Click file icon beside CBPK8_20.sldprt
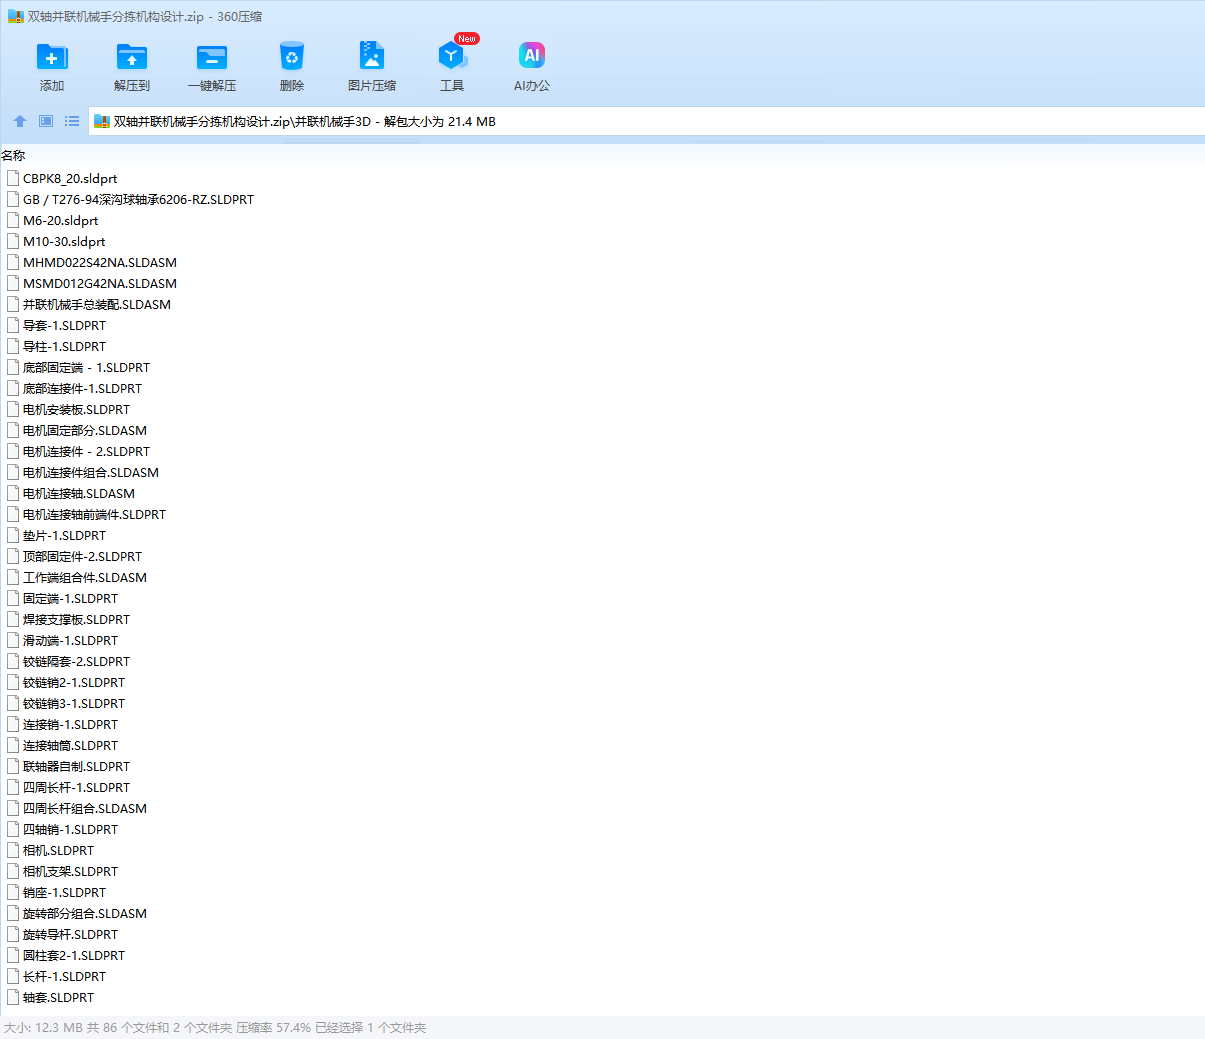The width and height of the screenshot is (1205, 1039). point(13,178)
